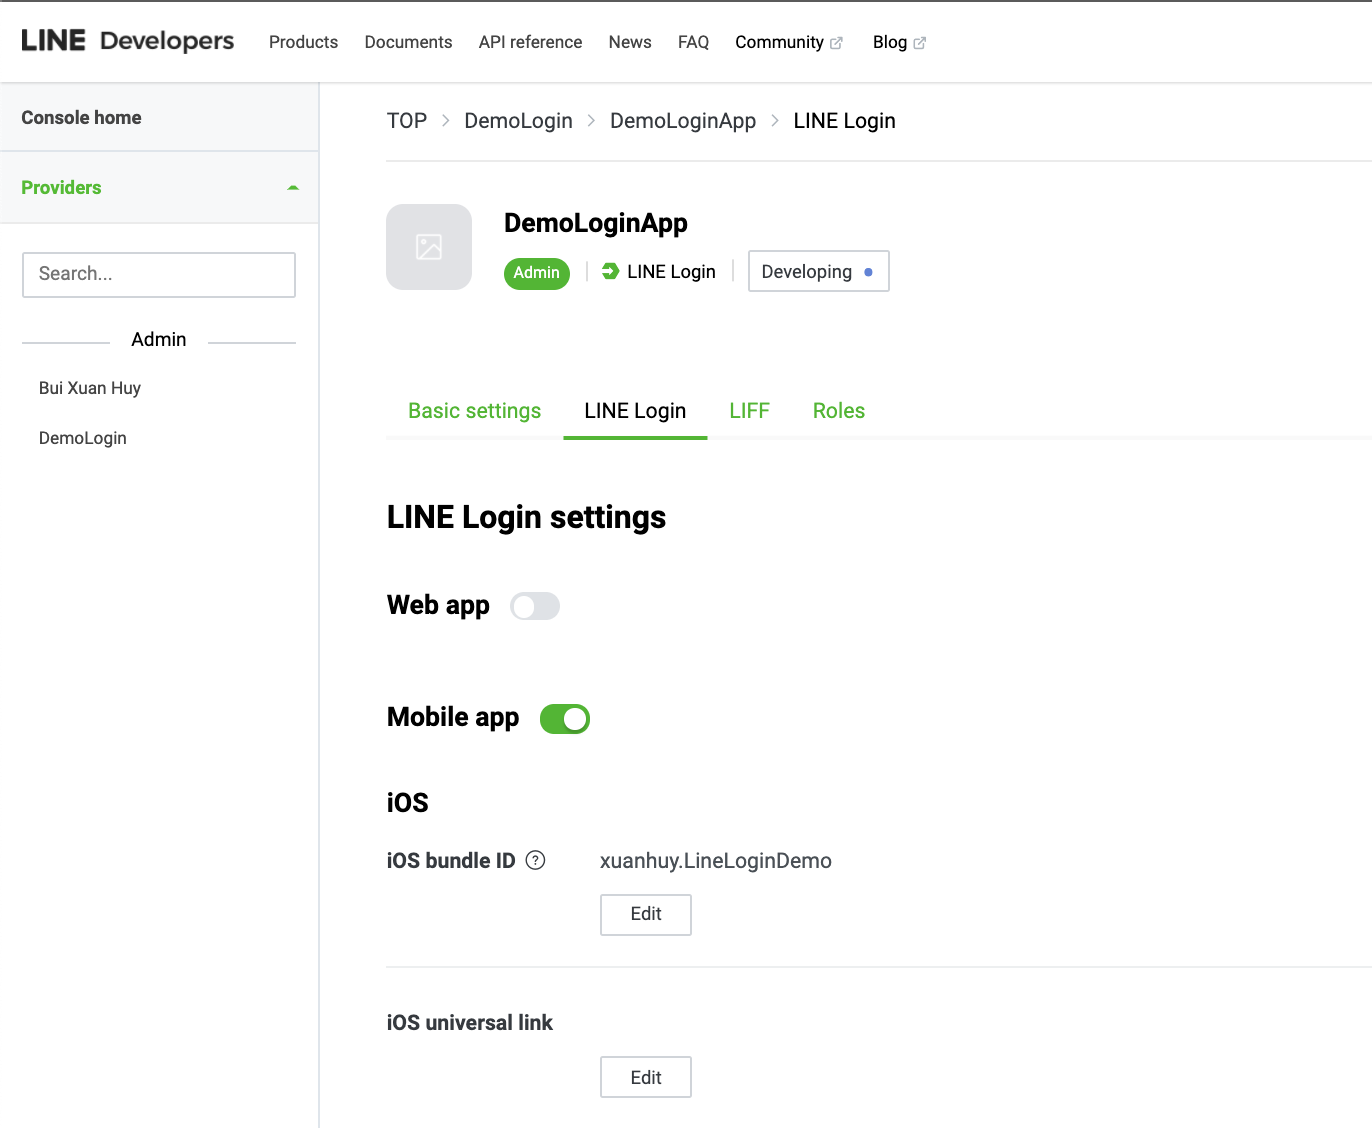Go to Console home
Viewport: 1372px width, 1128px height.
tap(81, 117)
